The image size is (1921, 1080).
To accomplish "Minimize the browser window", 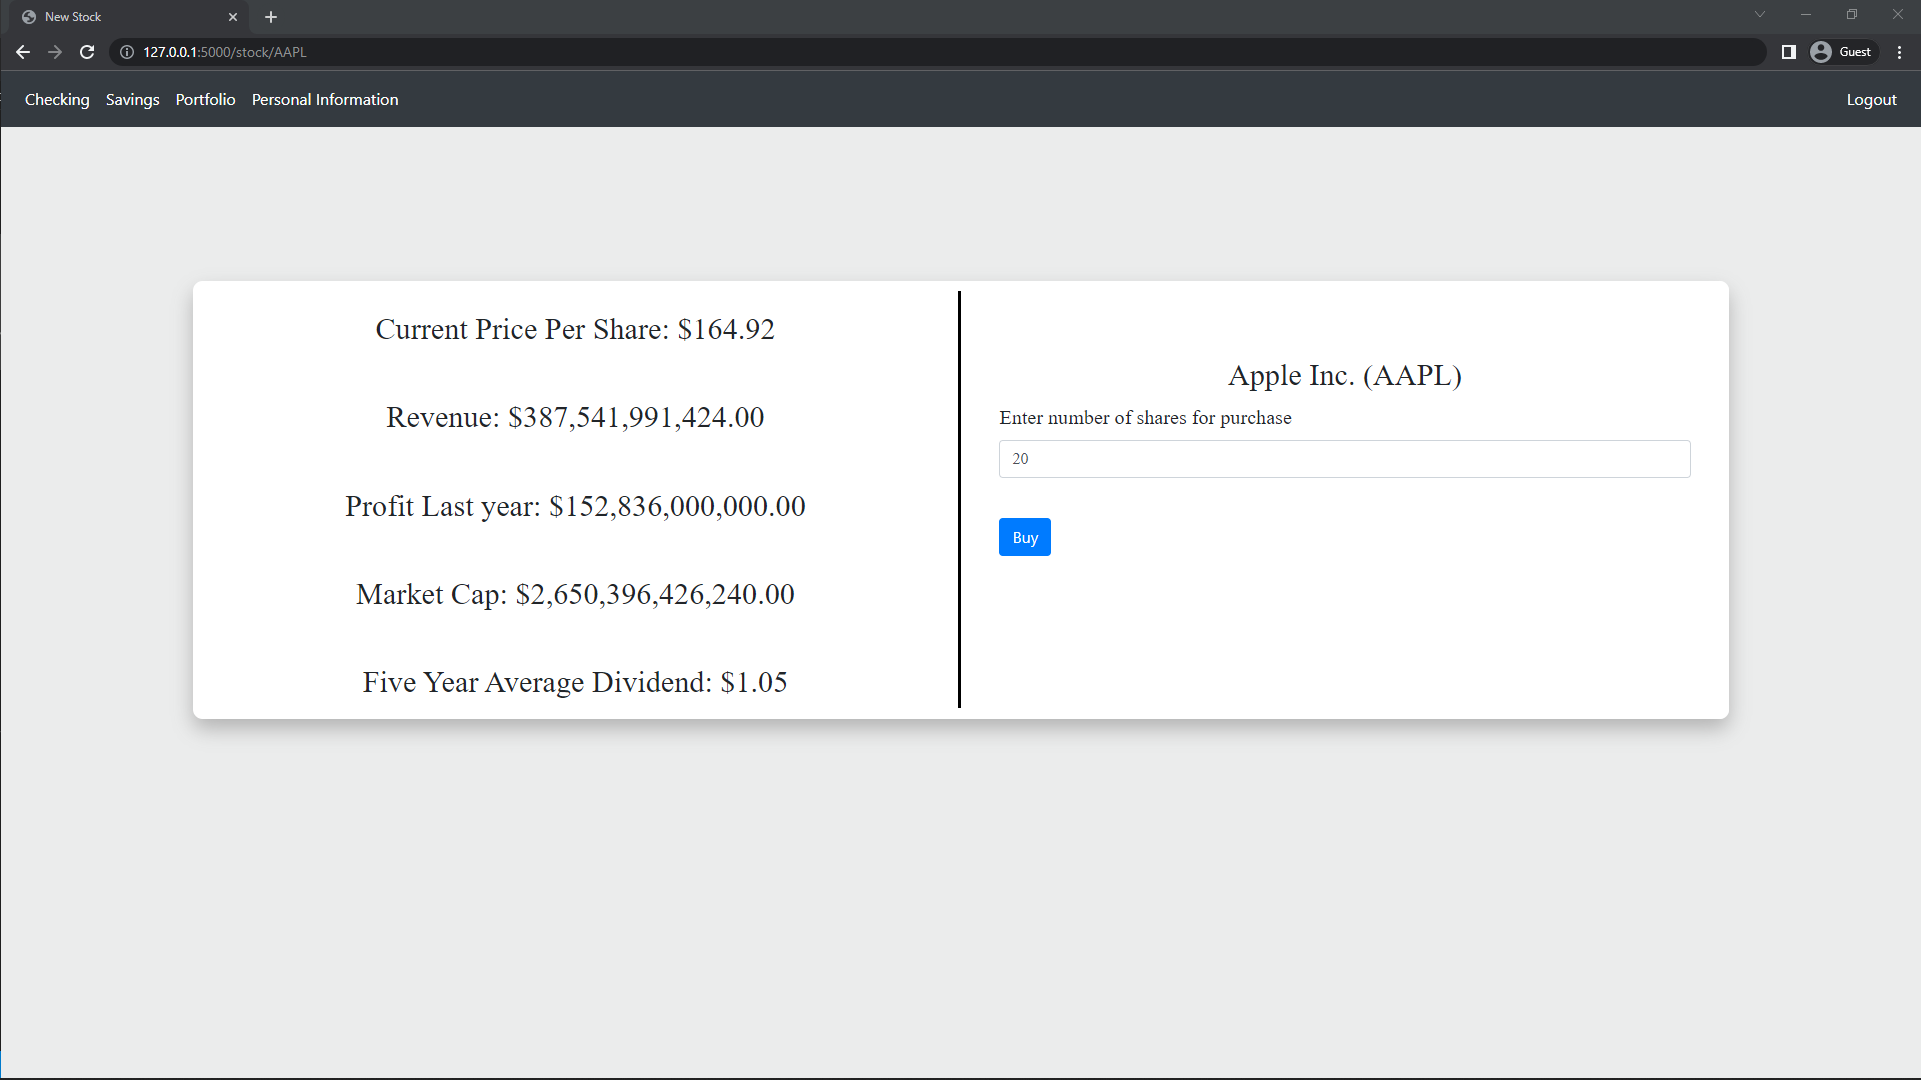I will [1806, 15].
